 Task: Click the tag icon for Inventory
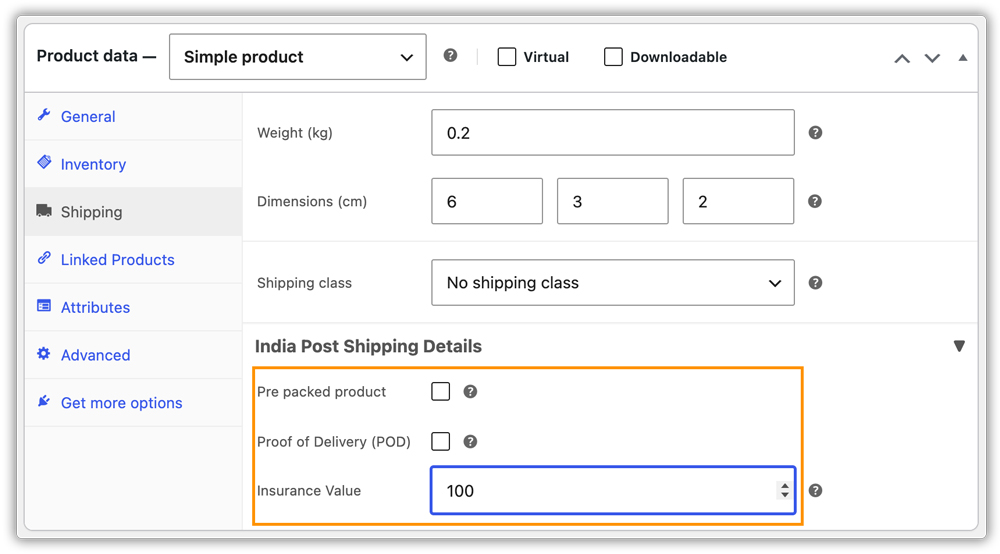pyautogui.click(x=44, y=162)
